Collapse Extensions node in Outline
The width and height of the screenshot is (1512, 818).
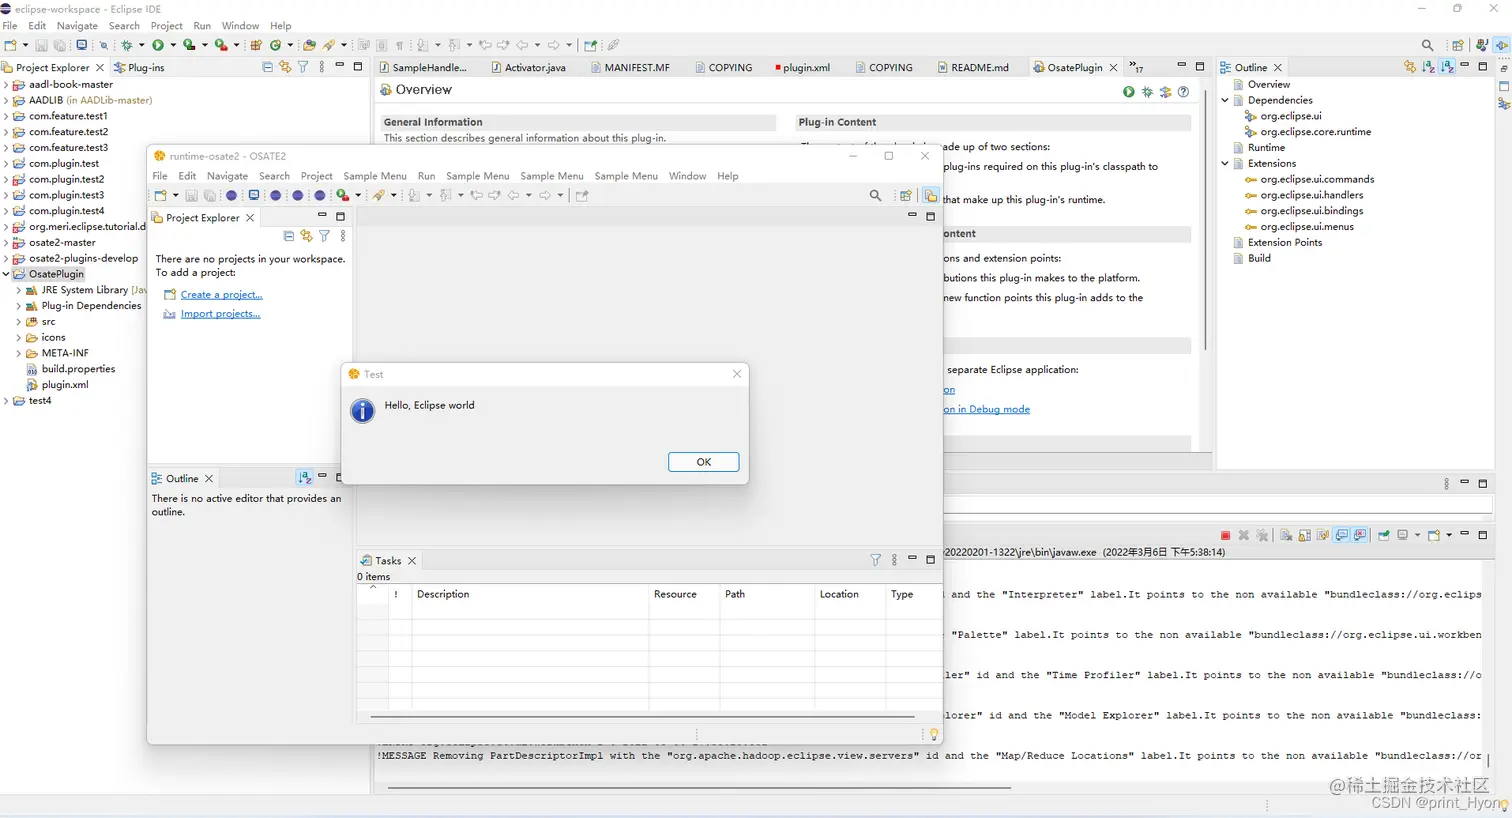[x=1225, y=163]
